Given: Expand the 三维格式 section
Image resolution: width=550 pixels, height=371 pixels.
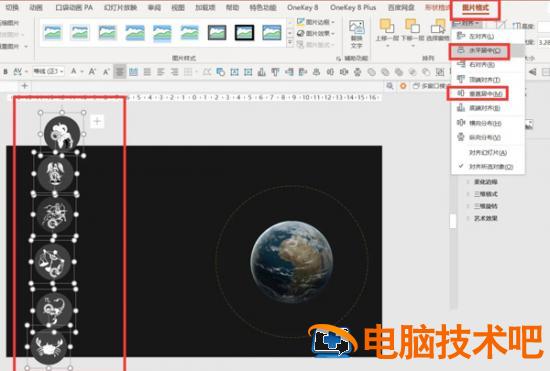Looking at the screenshot, I should click(485, 194).
